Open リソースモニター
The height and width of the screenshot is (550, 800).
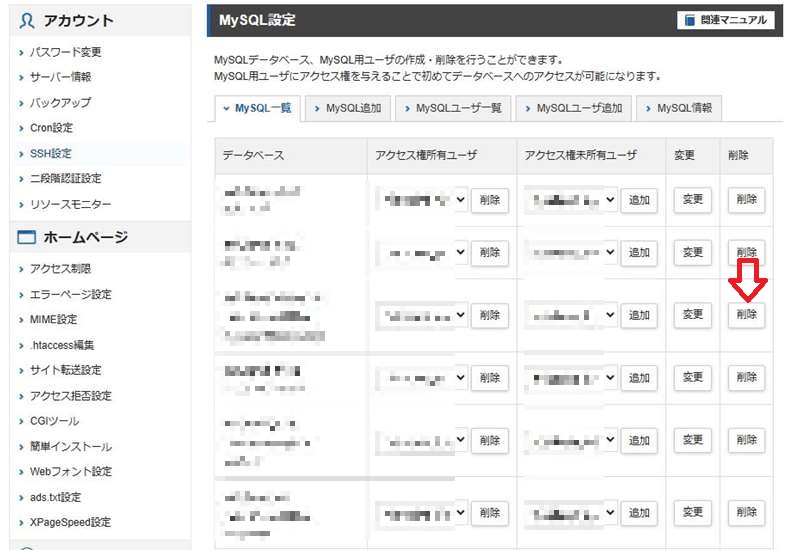pos(70,204)
